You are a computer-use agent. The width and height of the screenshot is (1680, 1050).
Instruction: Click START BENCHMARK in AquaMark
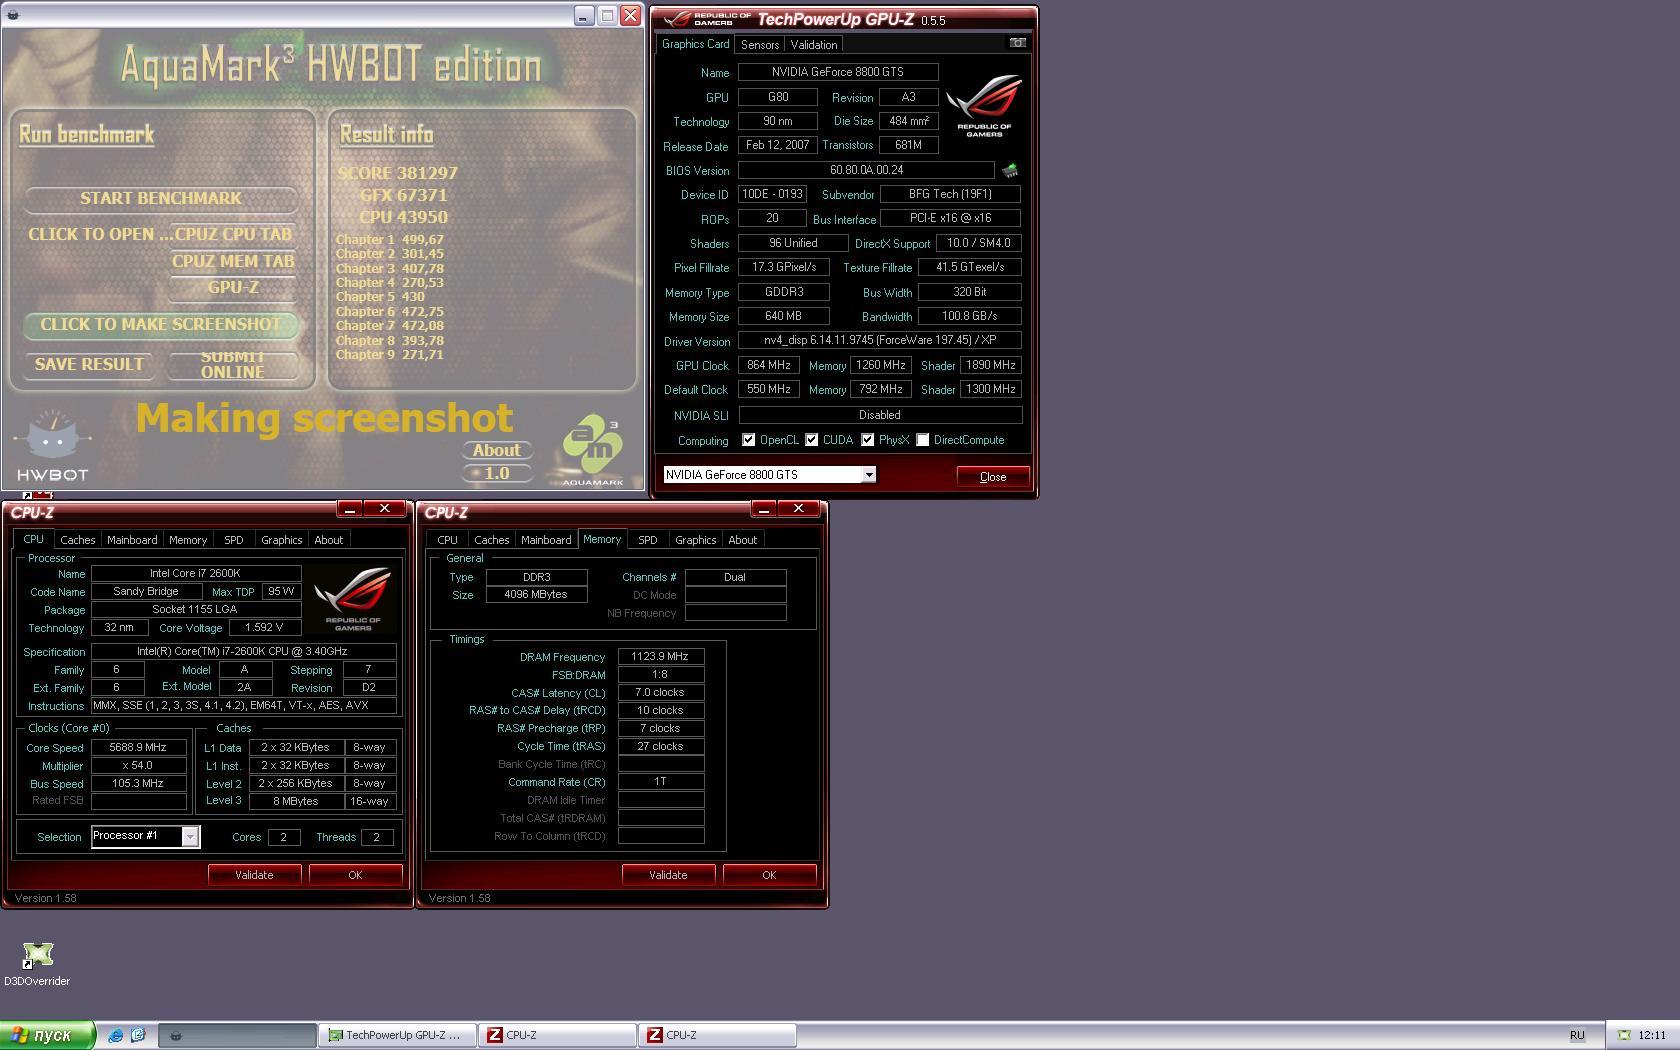(x=161, y=198)
